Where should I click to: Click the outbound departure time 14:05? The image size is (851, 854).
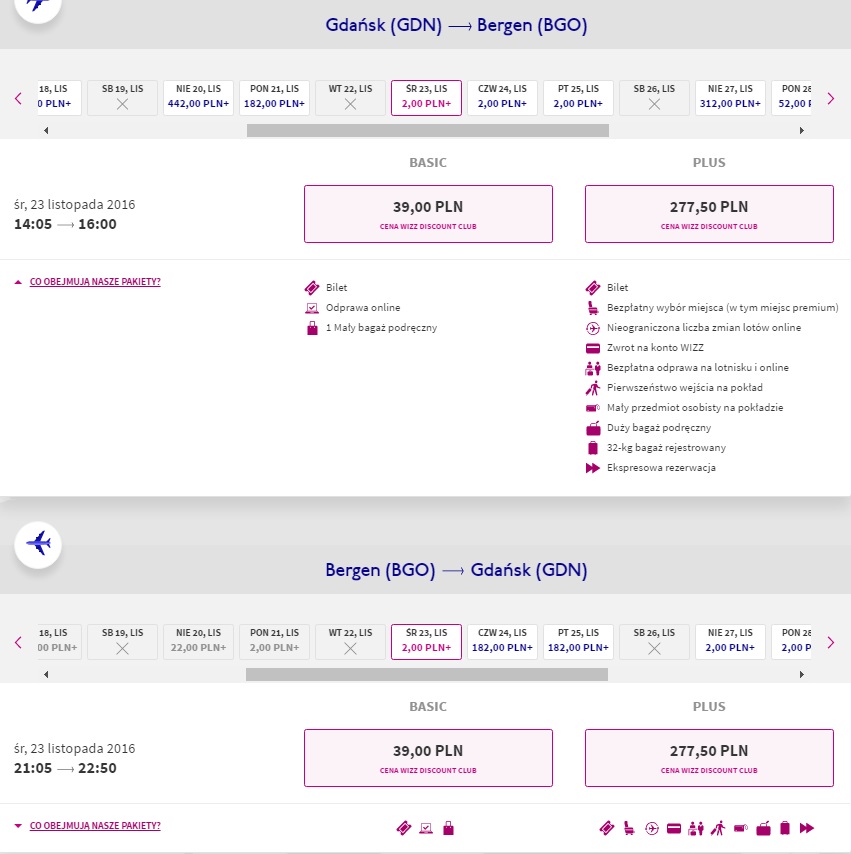click(33, 224)
